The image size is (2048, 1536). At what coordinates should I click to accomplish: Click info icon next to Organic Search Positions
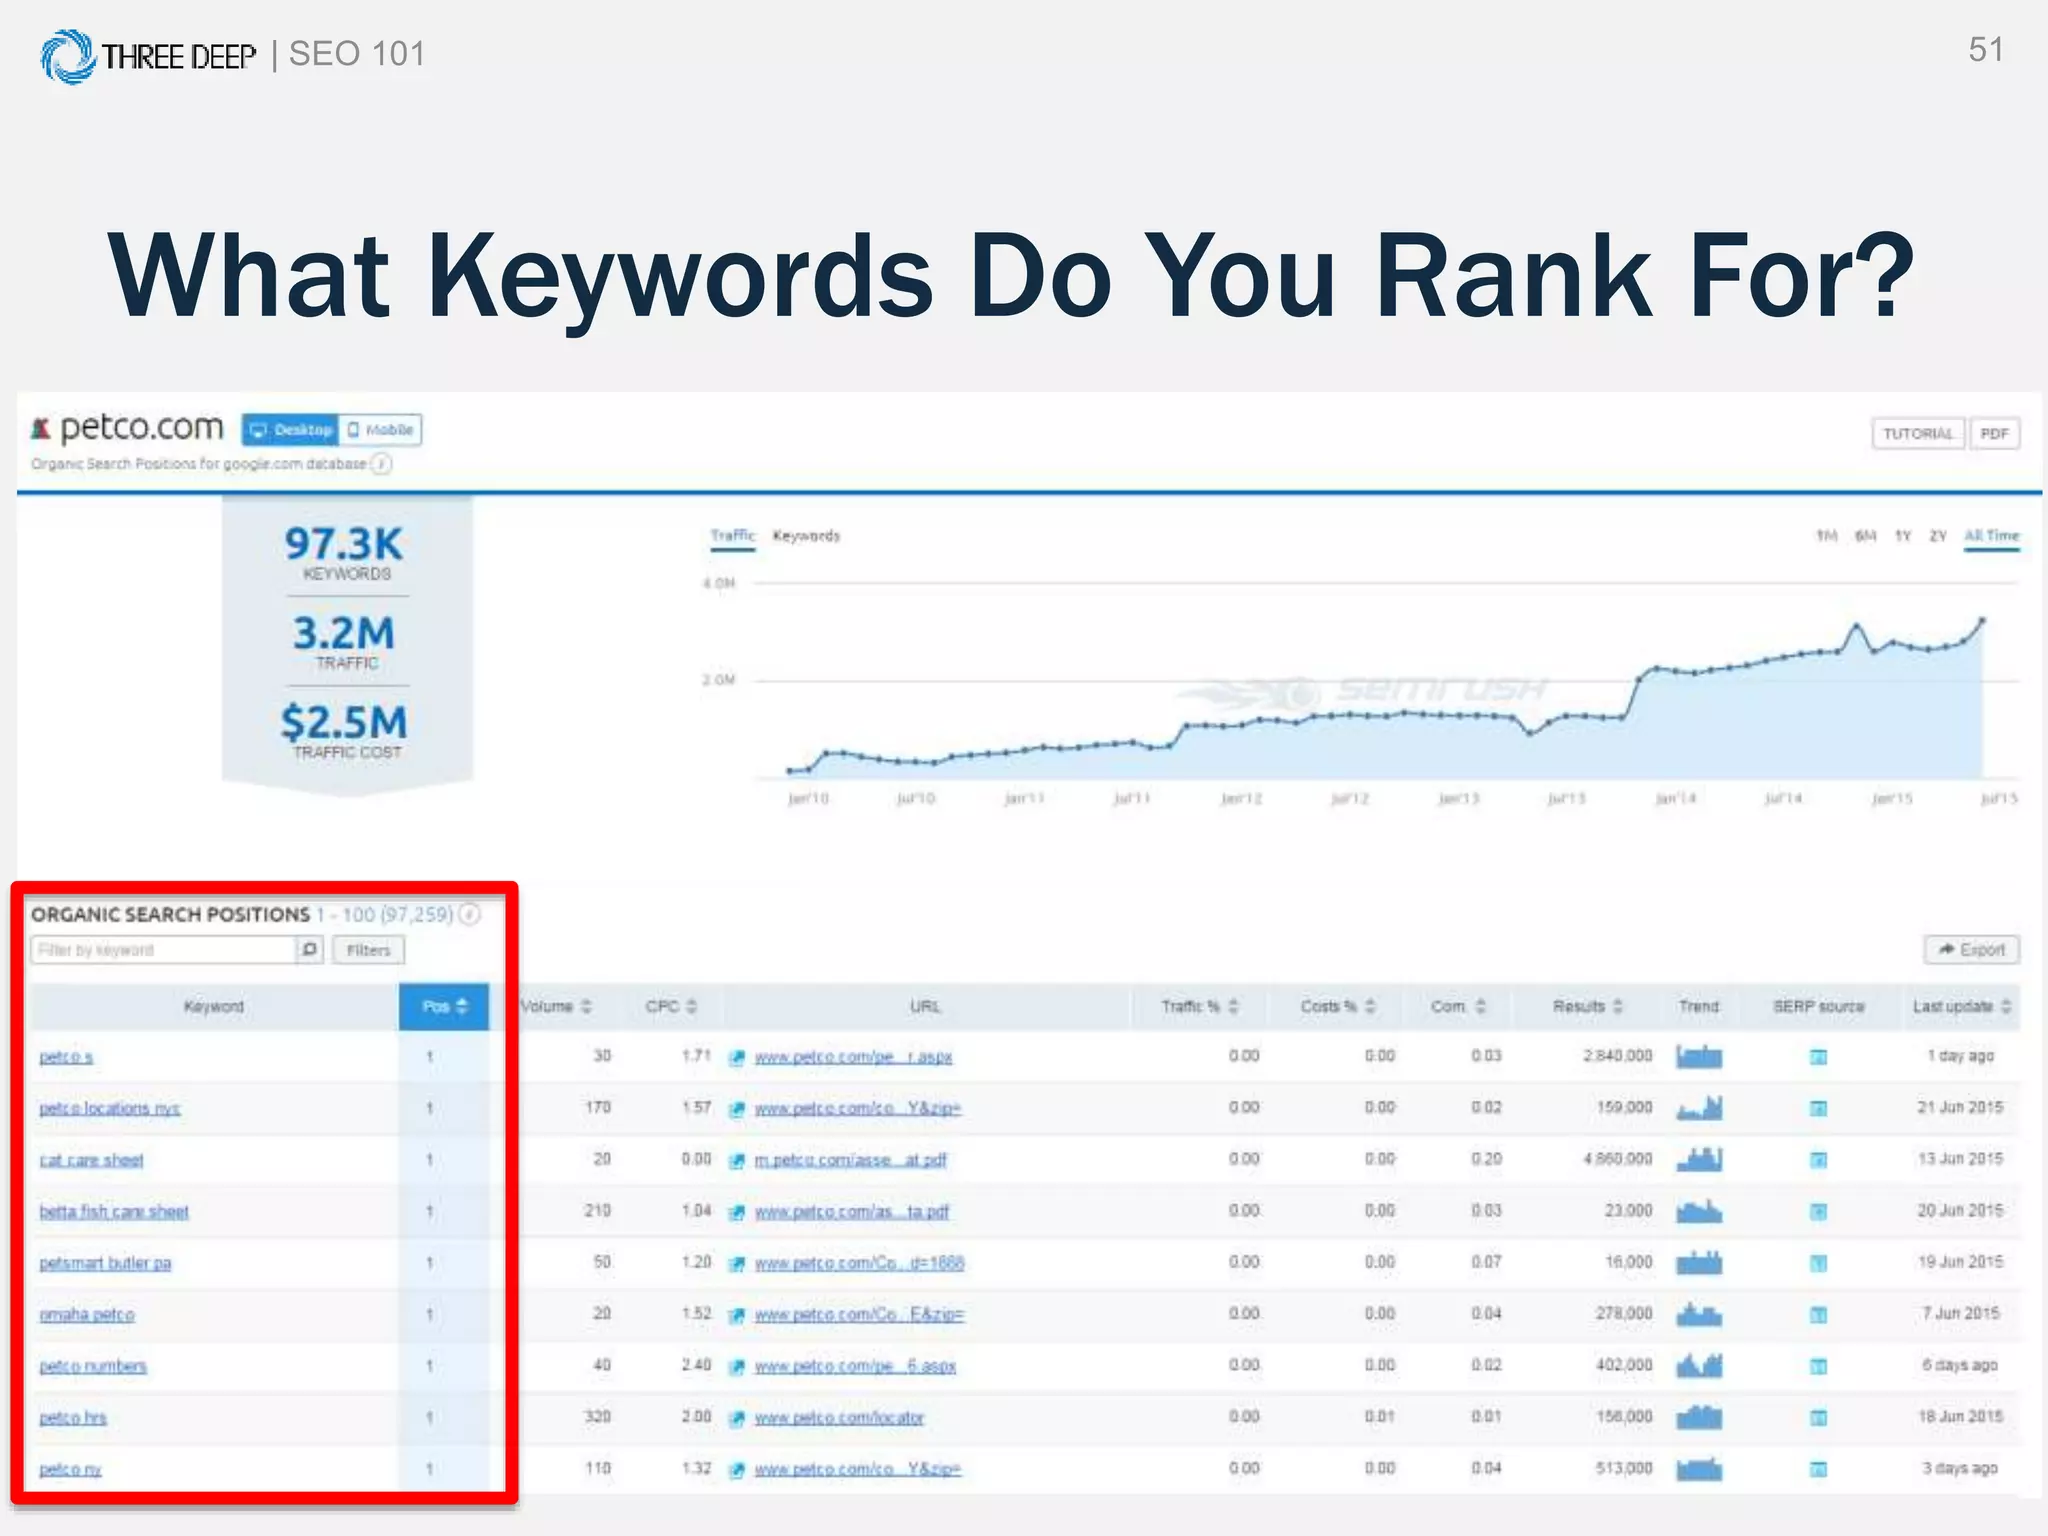click(x=469, y=914)
